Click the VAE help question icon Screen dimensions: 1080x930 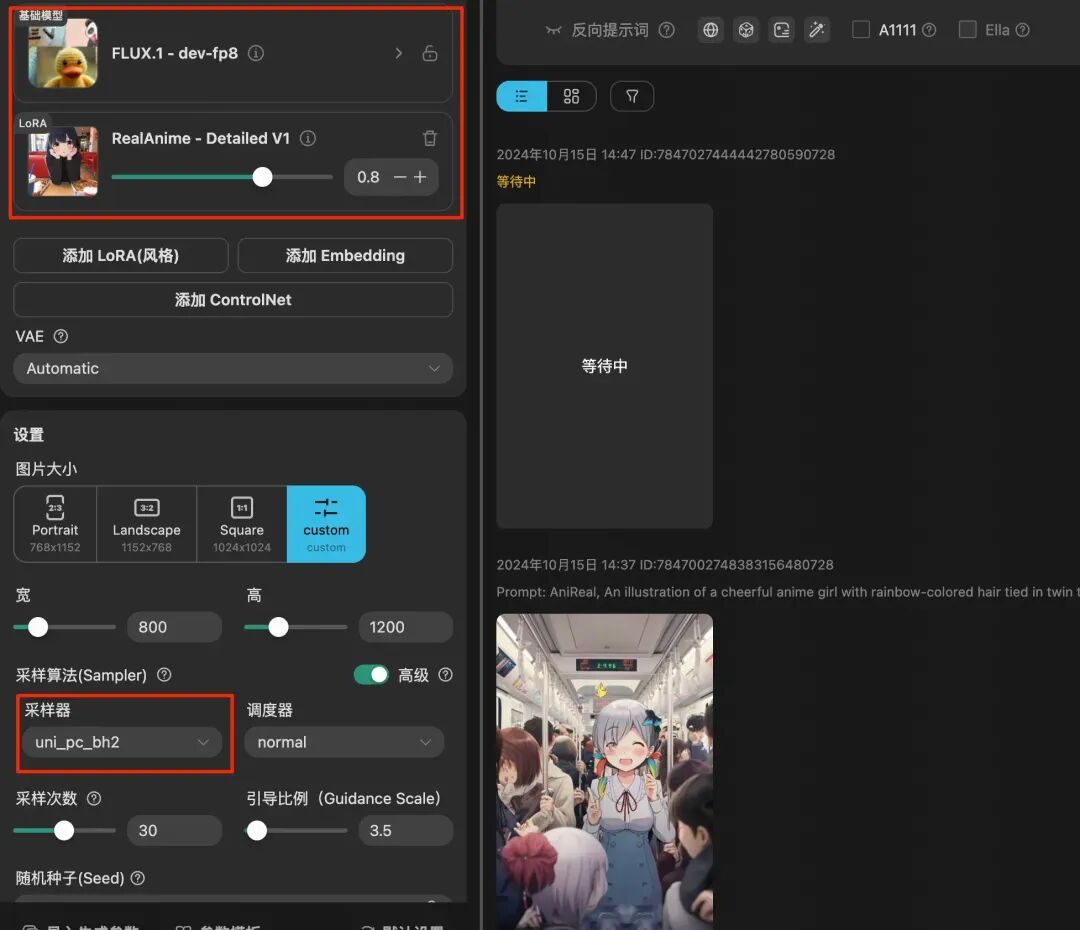[61, 336]
